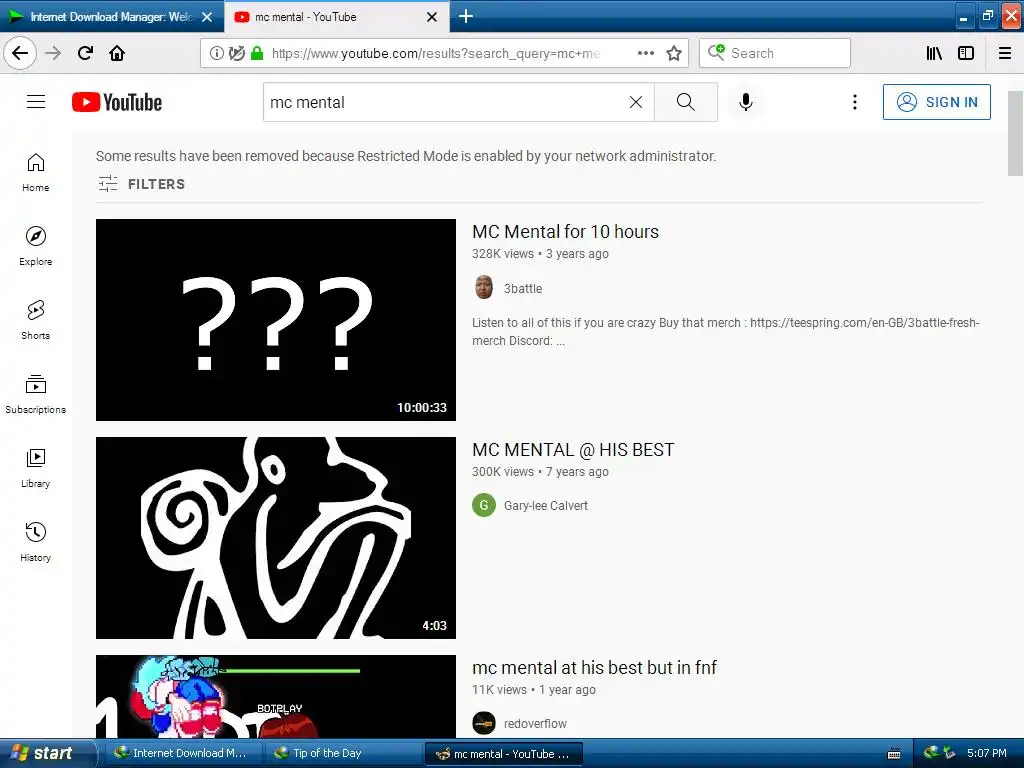Open Subscriptions in YouTube sidebar
This screenshot has width=1024, height=768.
coord(35,394)
